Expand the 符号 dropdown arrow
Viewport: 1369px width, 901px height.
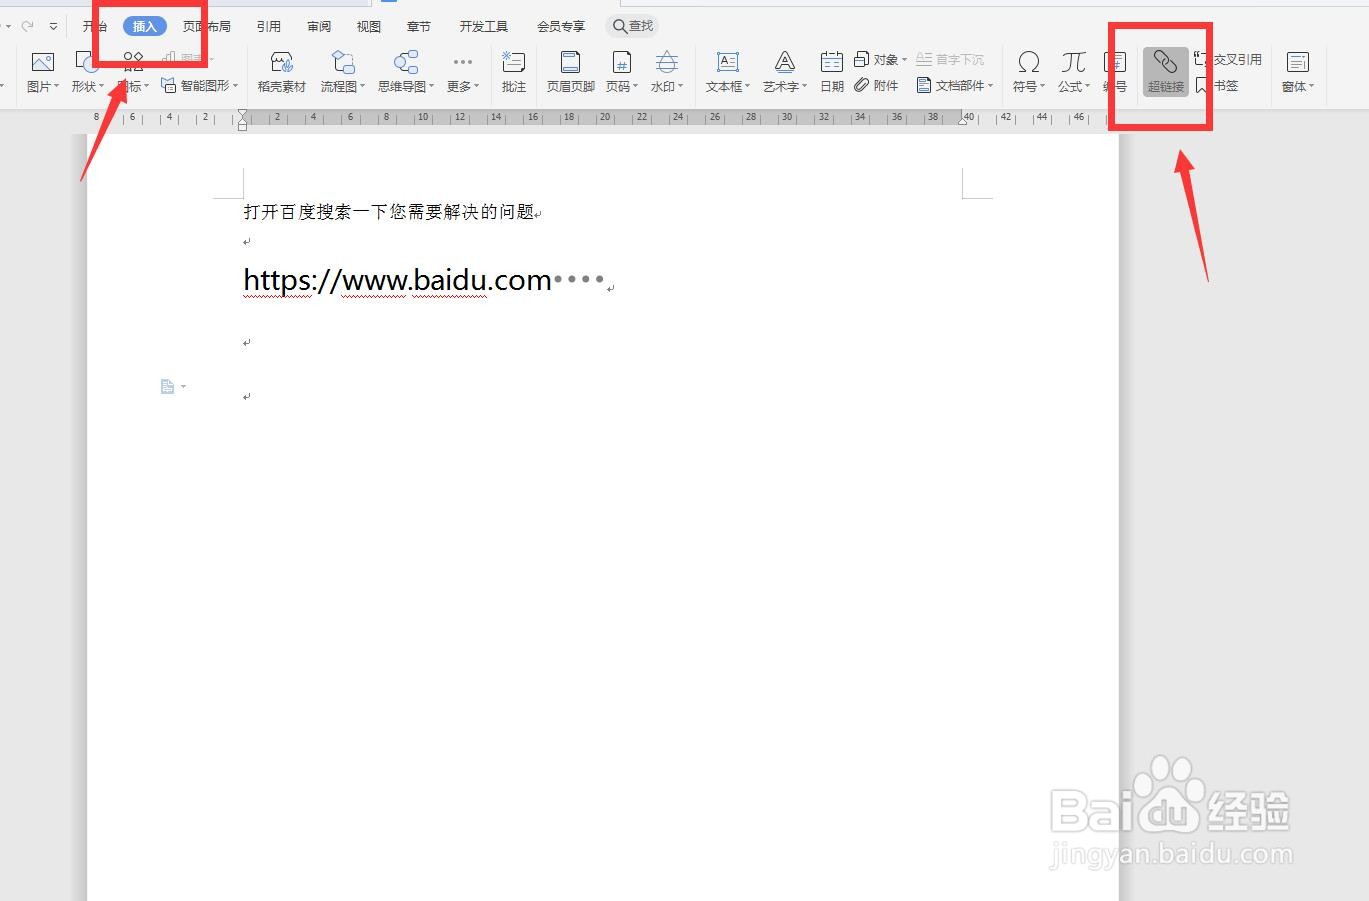1043,87
